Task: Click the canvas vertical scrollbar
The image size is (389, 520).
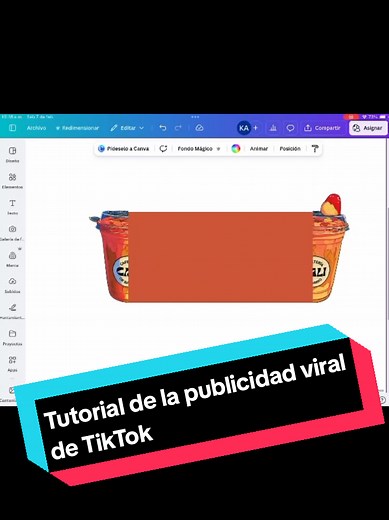Action: [387, 263]
